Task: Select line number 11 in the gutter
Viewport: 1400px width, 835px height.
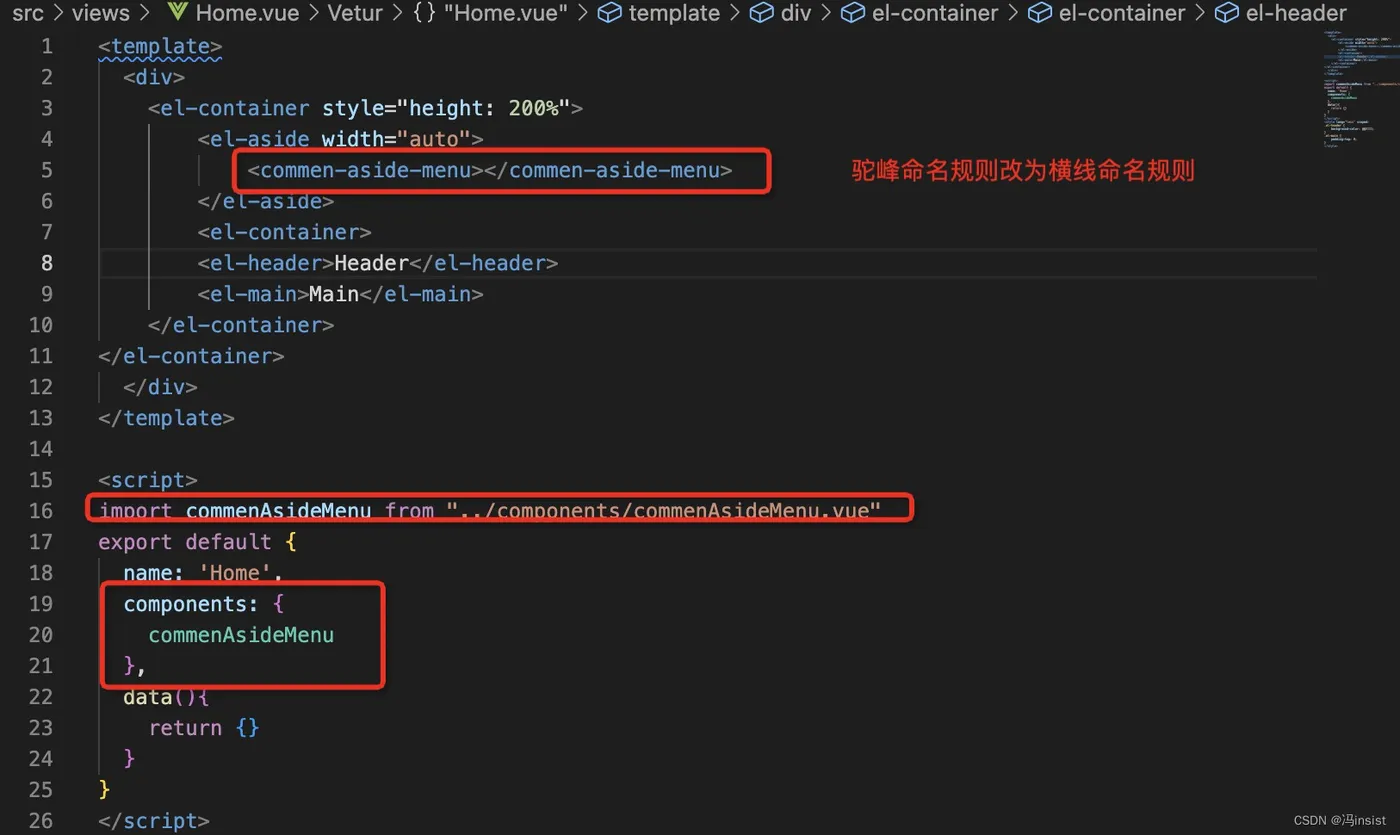Action: (41, 356)
